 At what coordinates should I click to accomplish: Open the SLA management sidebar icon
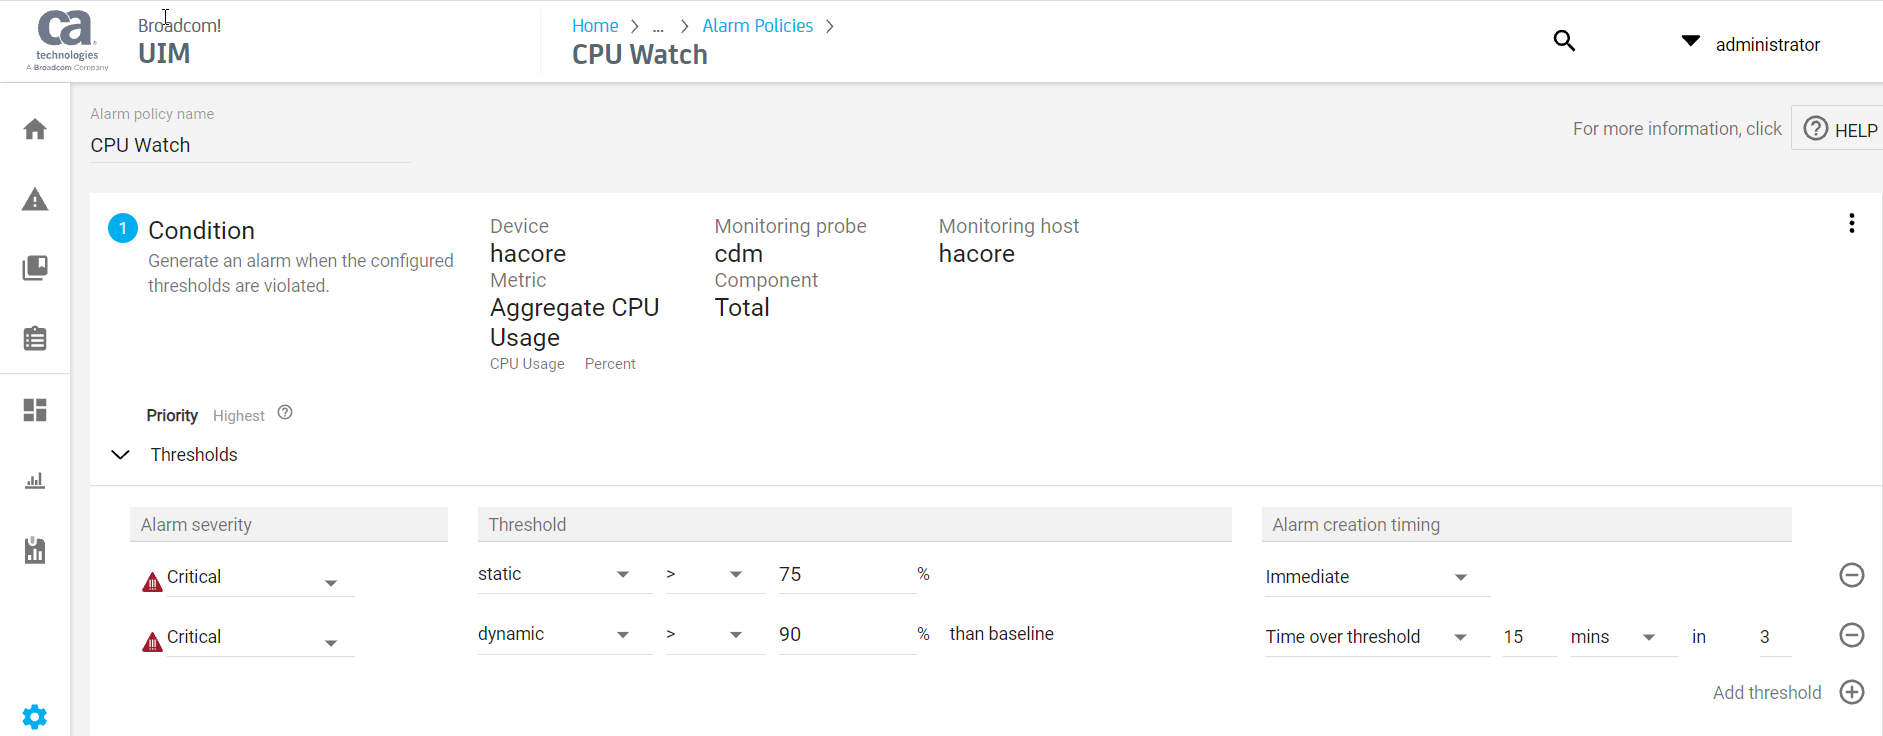35,549
